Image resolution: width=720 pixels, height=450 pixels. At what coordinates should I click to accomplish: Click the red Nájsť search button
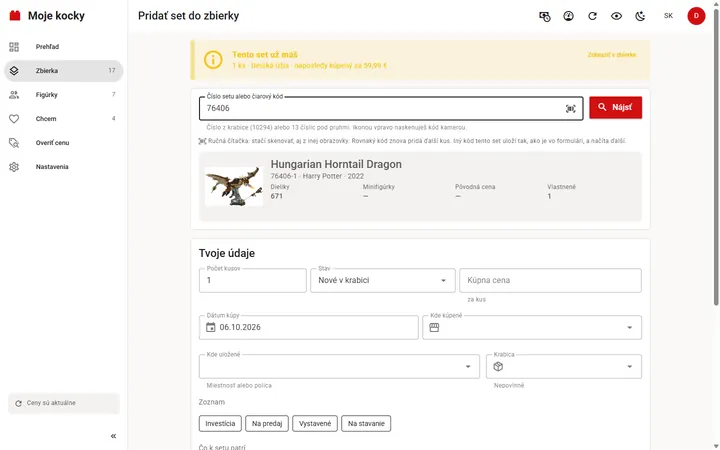click(x=615, y=107)
